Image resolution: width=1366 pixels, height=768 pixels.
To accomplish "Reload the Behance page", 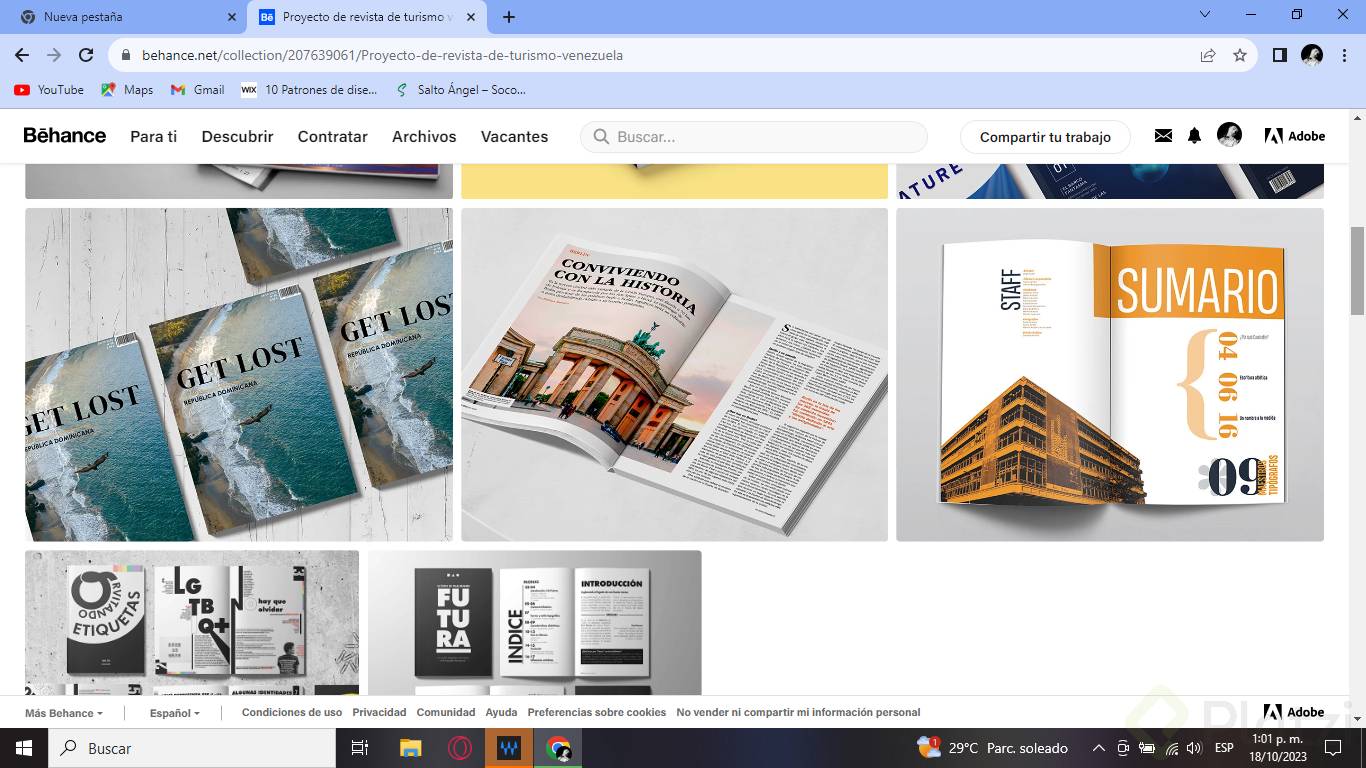I will (86, 55).
